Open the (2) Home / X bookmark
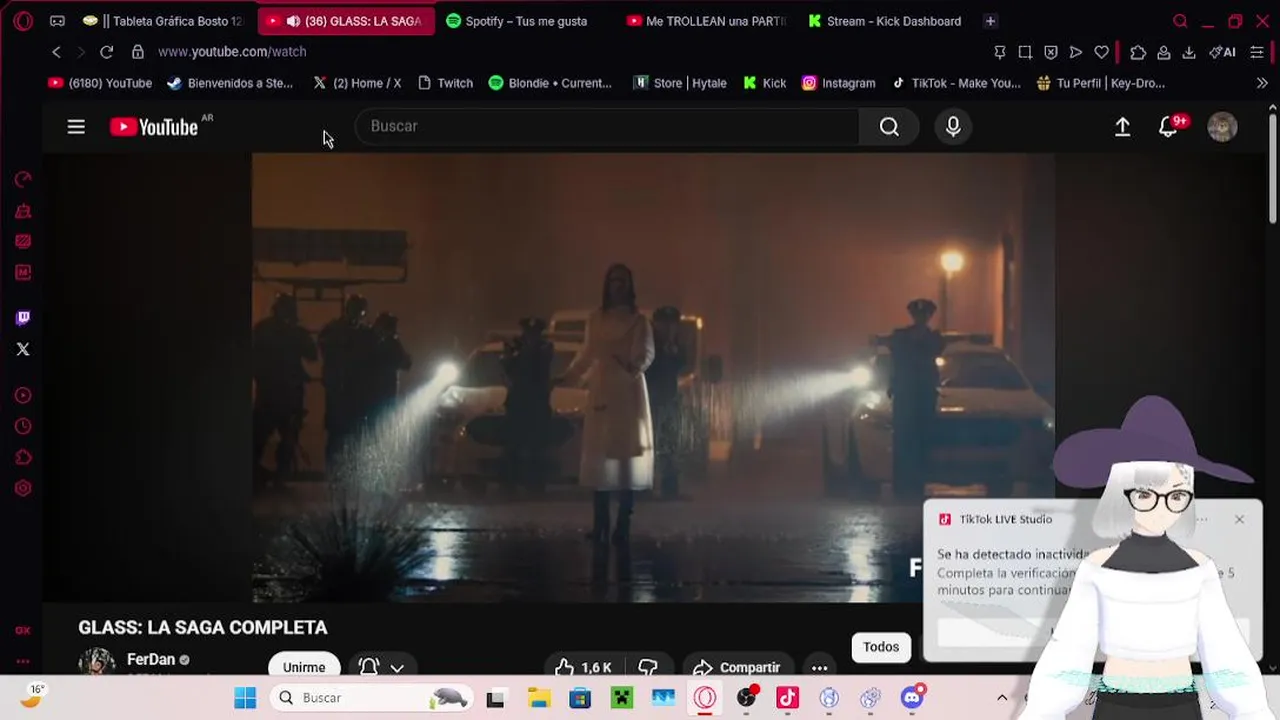Image resolution: width=1280 pixels, height=720 pixels. coord(357,83)
